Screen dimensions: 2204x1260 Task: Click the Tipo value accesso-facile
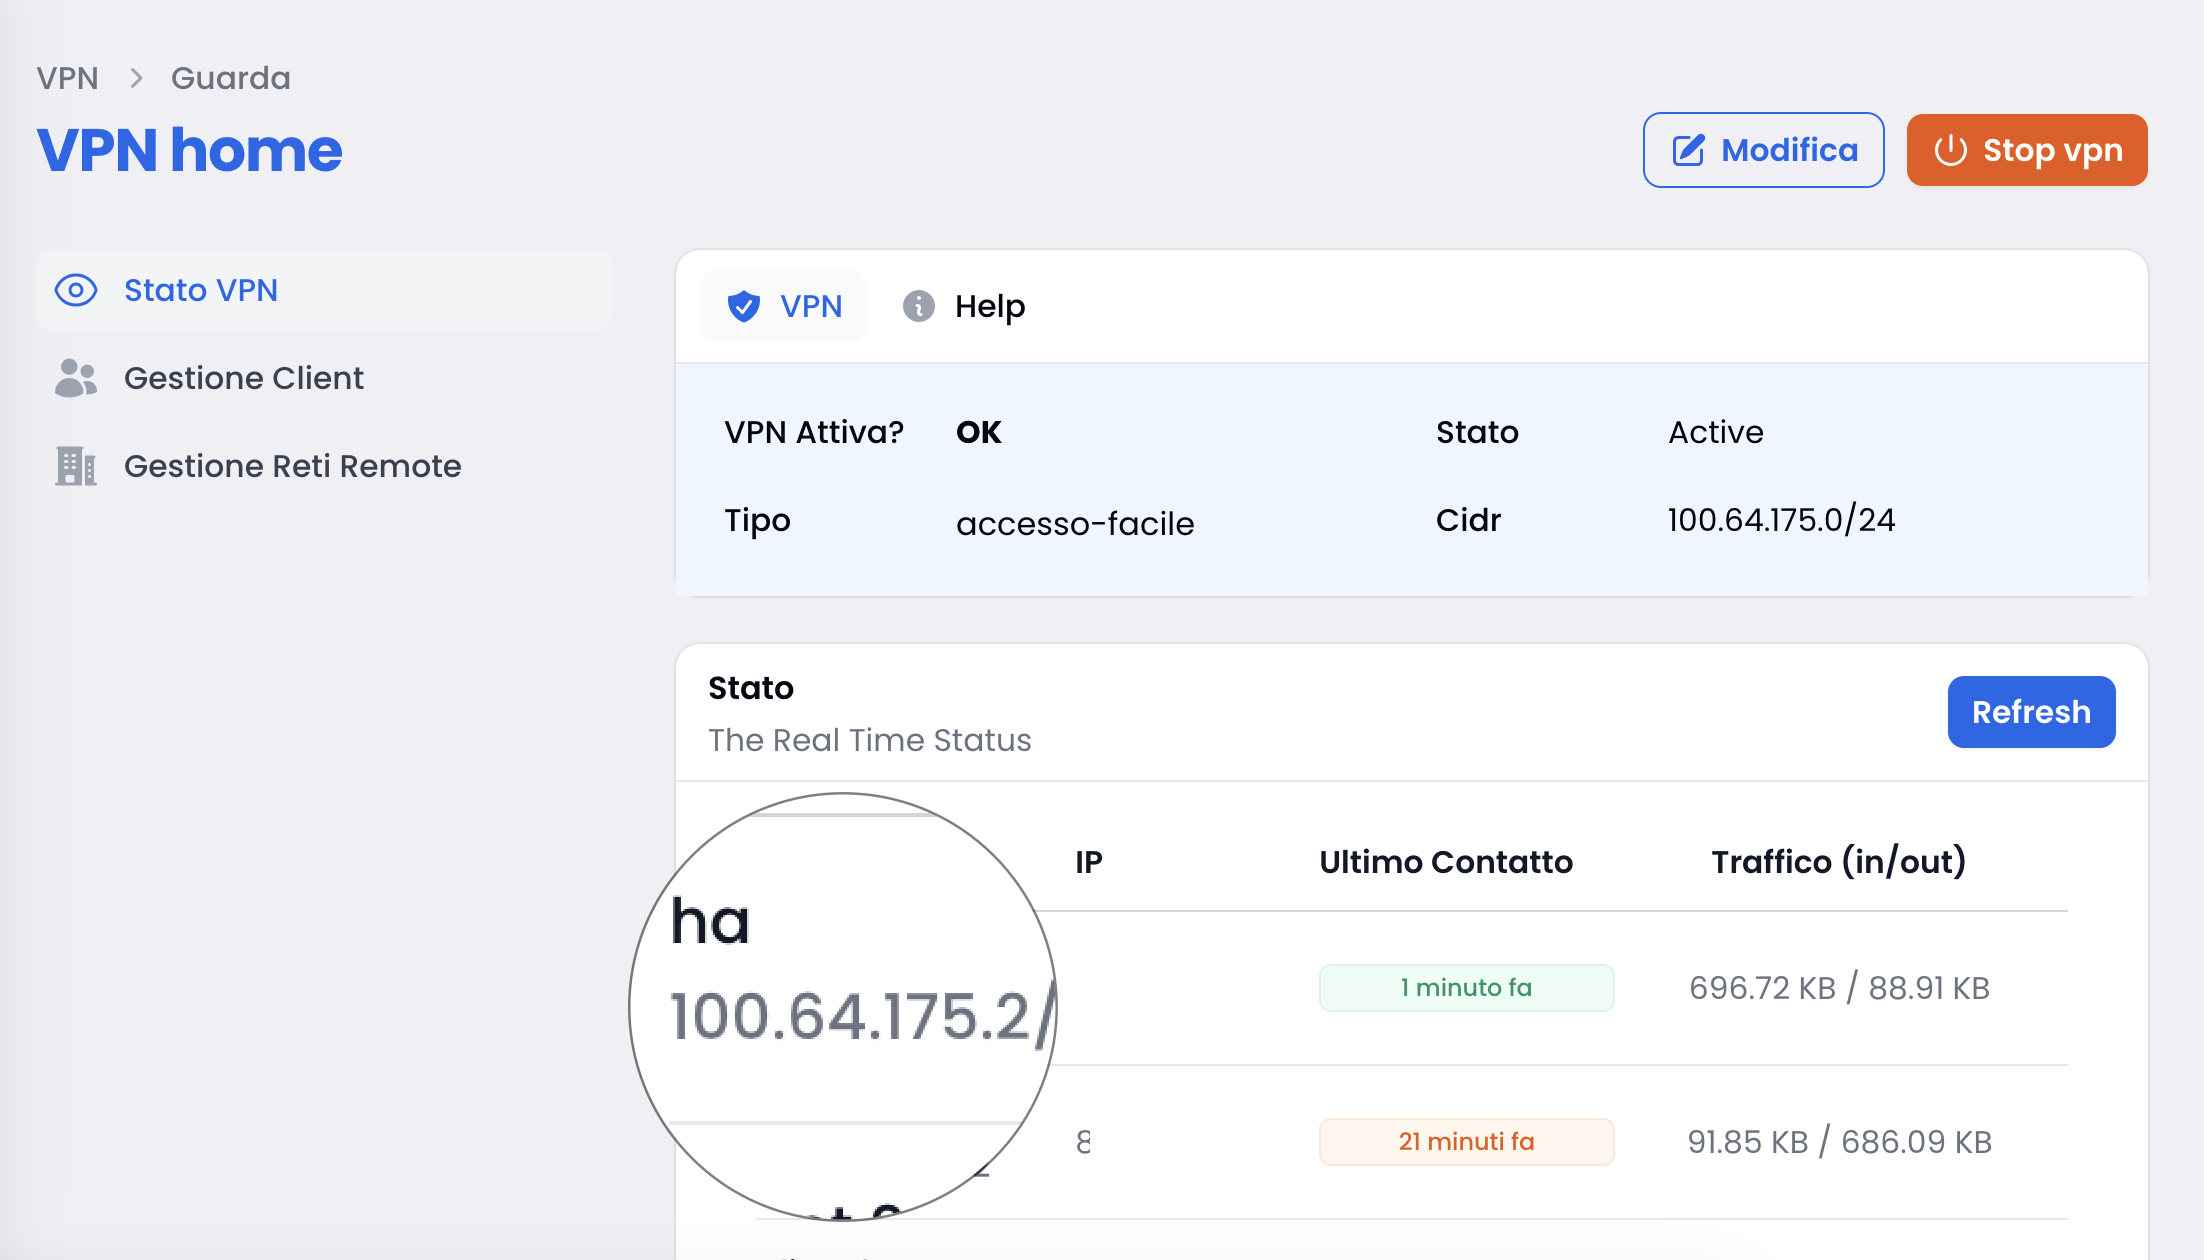click(1075, 523)
